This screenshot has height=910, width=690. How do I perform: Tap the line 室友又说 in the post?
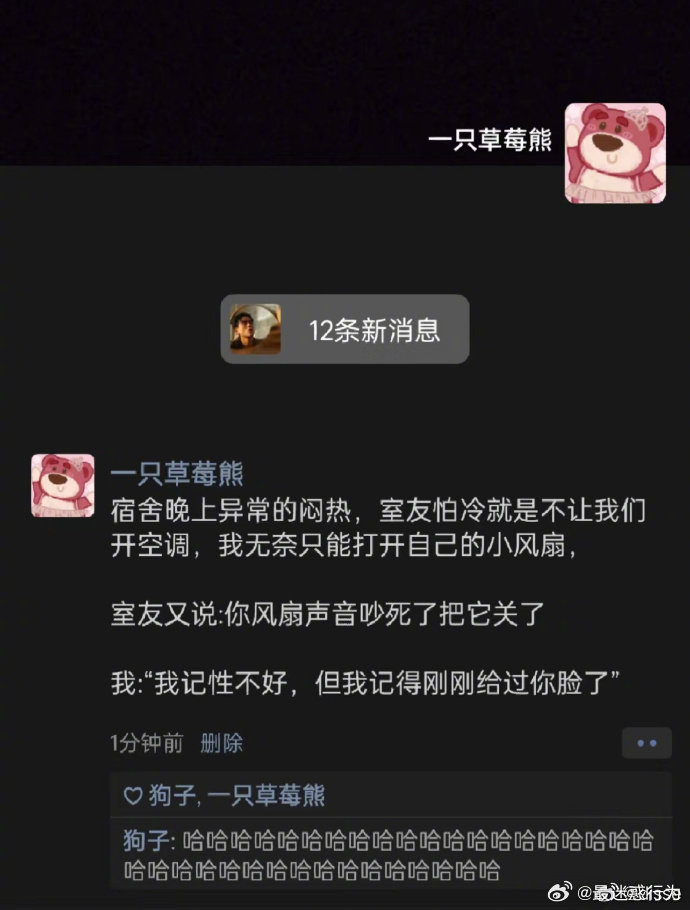click(328, 614)
